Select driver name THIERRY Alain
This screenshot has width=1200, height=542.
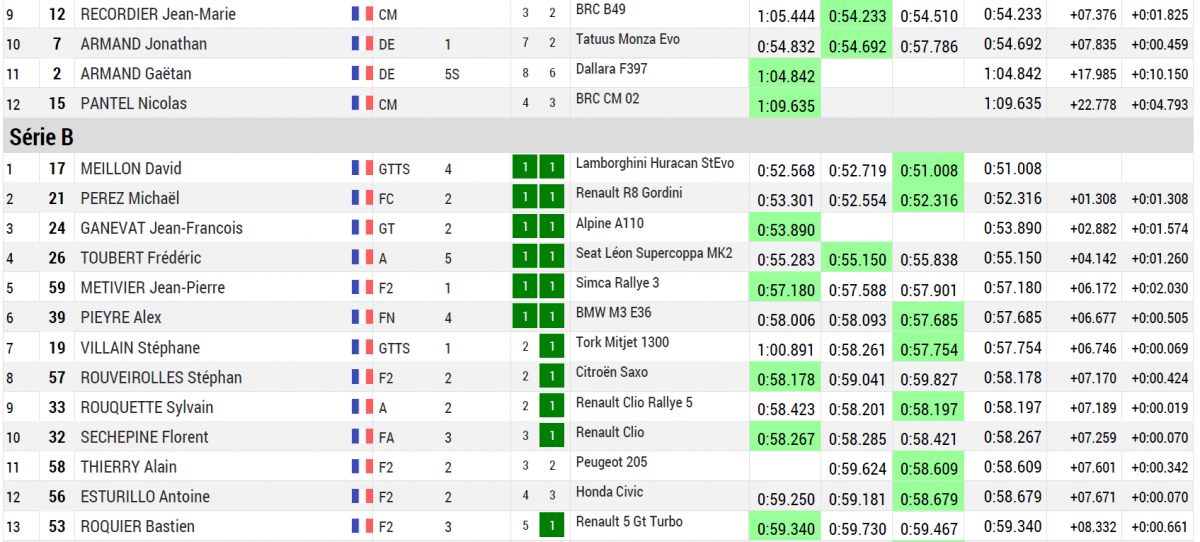128,467
